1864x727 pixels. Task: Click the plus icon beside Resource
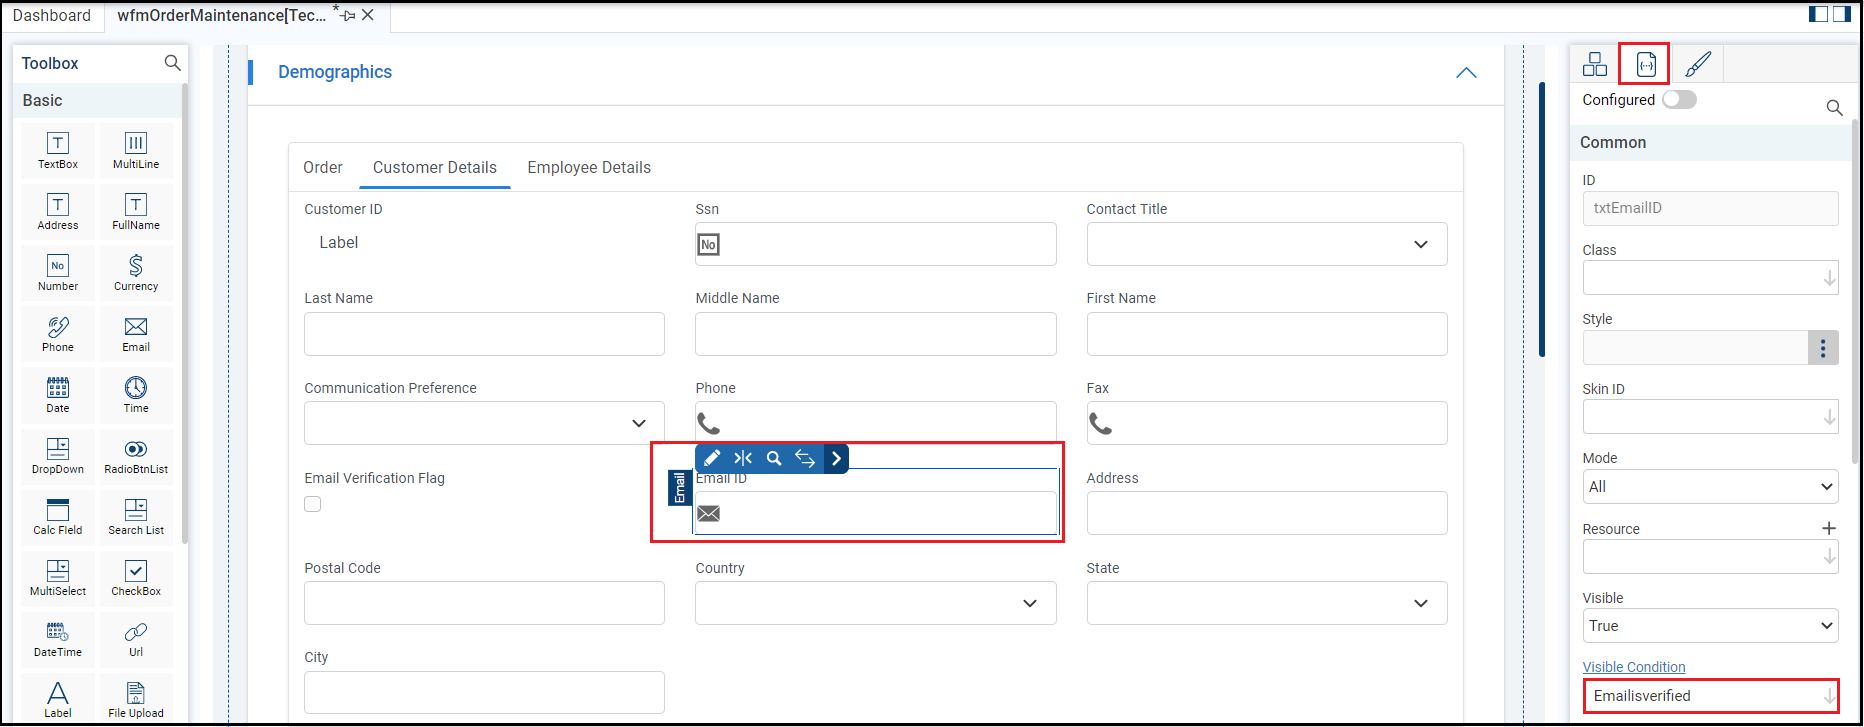1828,528
